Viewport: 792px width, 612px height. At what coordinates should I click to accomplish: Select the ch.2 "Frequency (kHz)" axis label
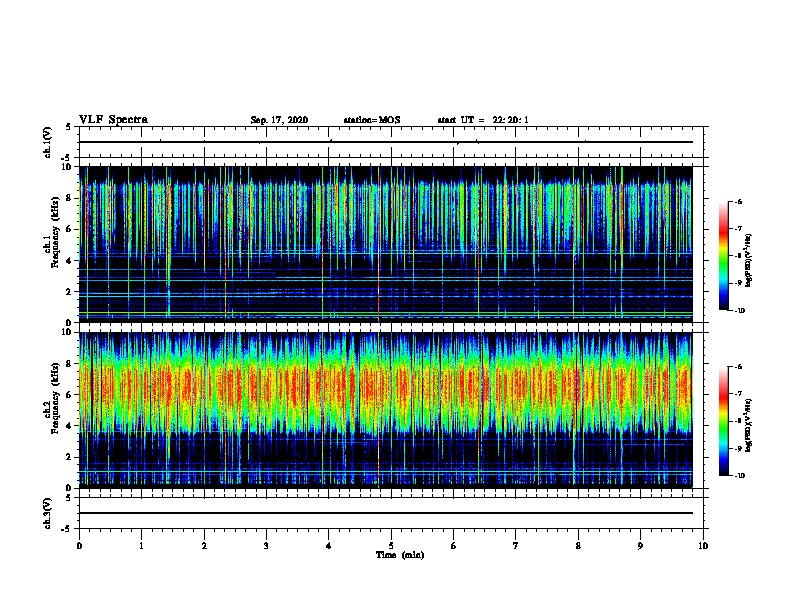pos(55,398)
